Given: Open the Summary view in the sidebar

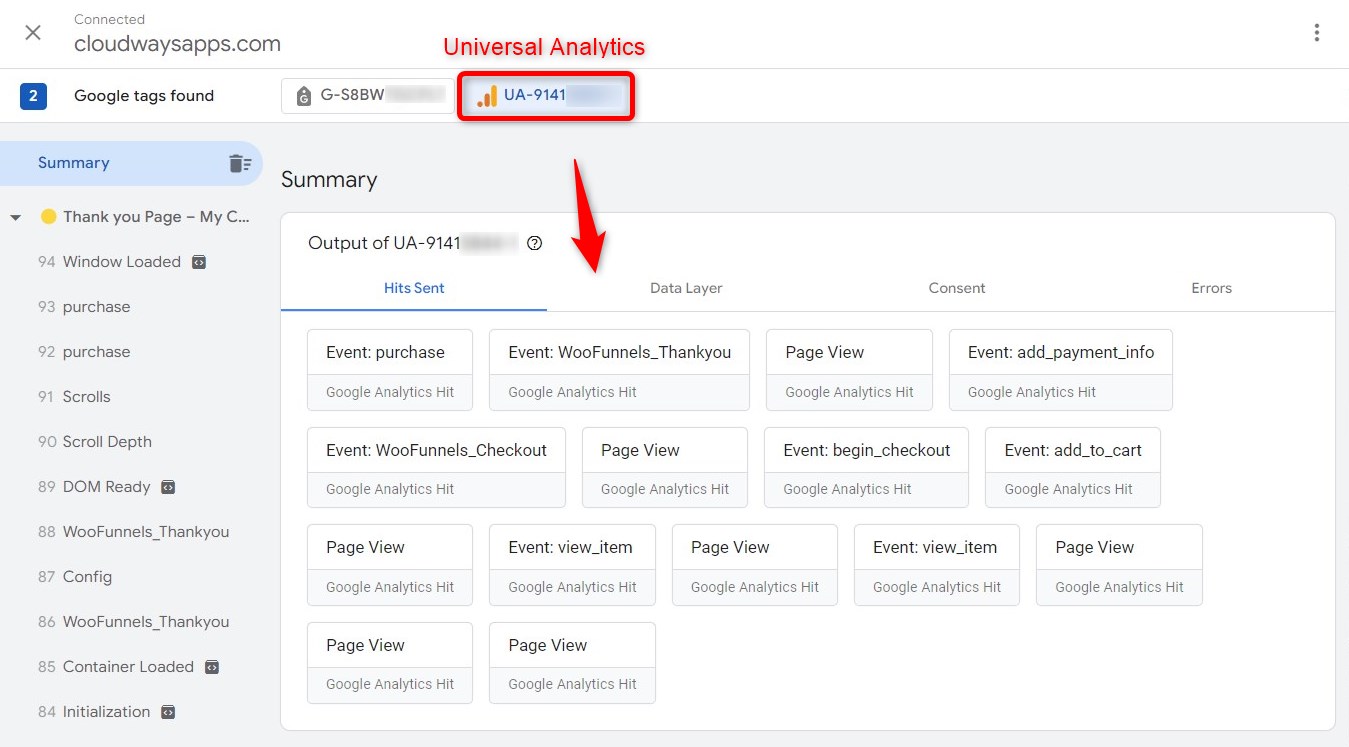Looking at the screenshot, I should 72,162.
